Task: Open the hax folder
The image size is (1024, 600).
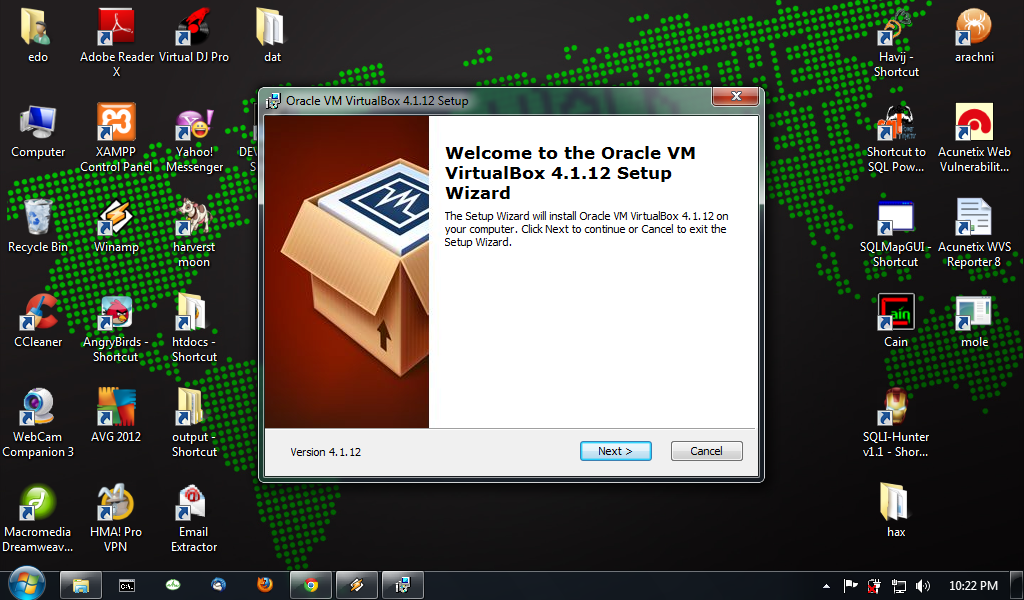Action: click(896, 510)
